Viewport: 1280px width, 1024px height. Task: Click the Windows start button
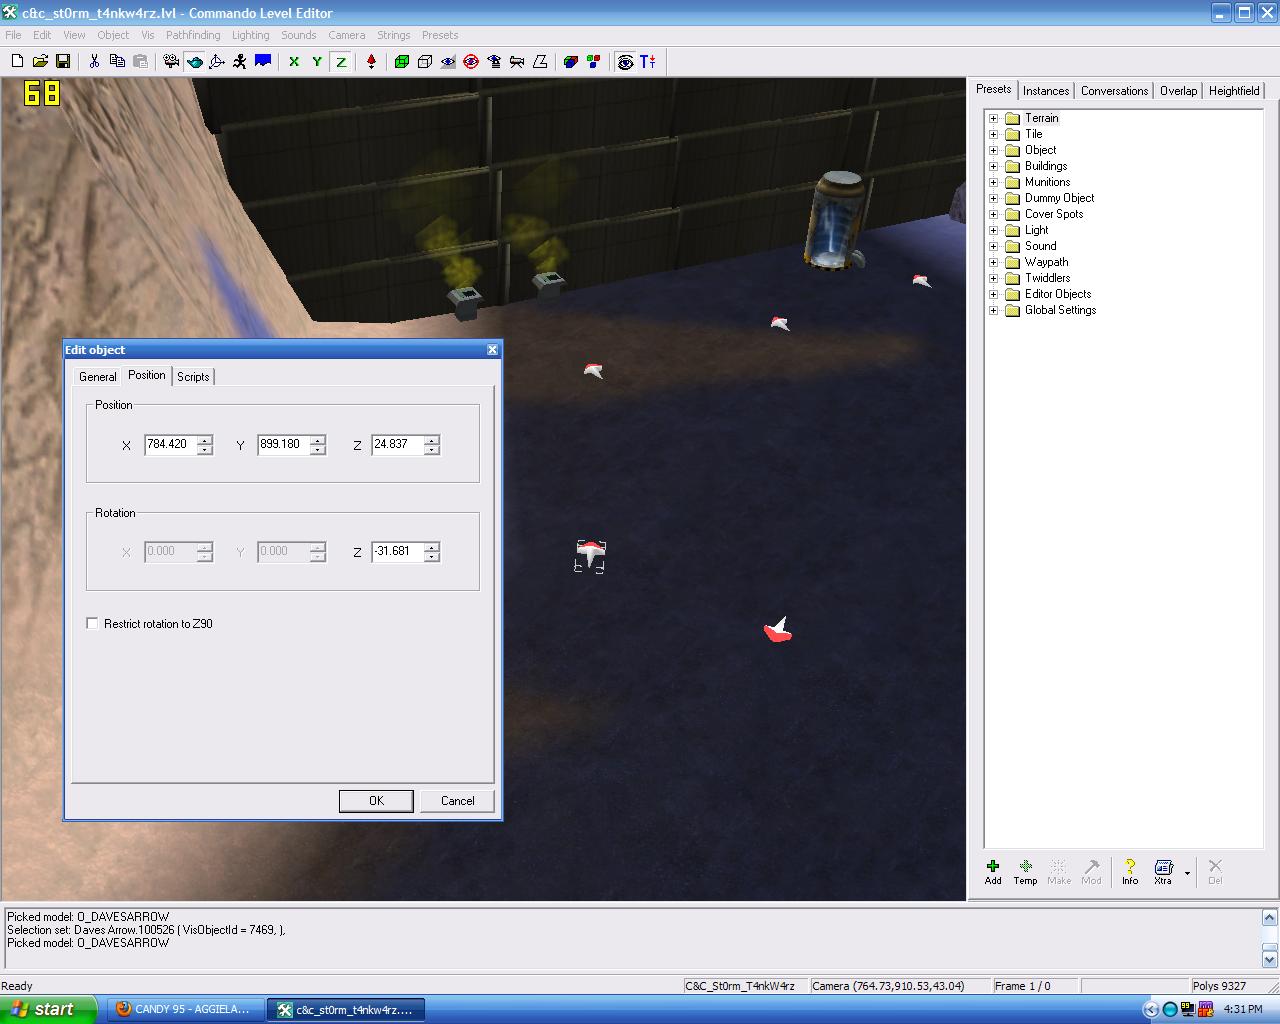pos(48,1009)
